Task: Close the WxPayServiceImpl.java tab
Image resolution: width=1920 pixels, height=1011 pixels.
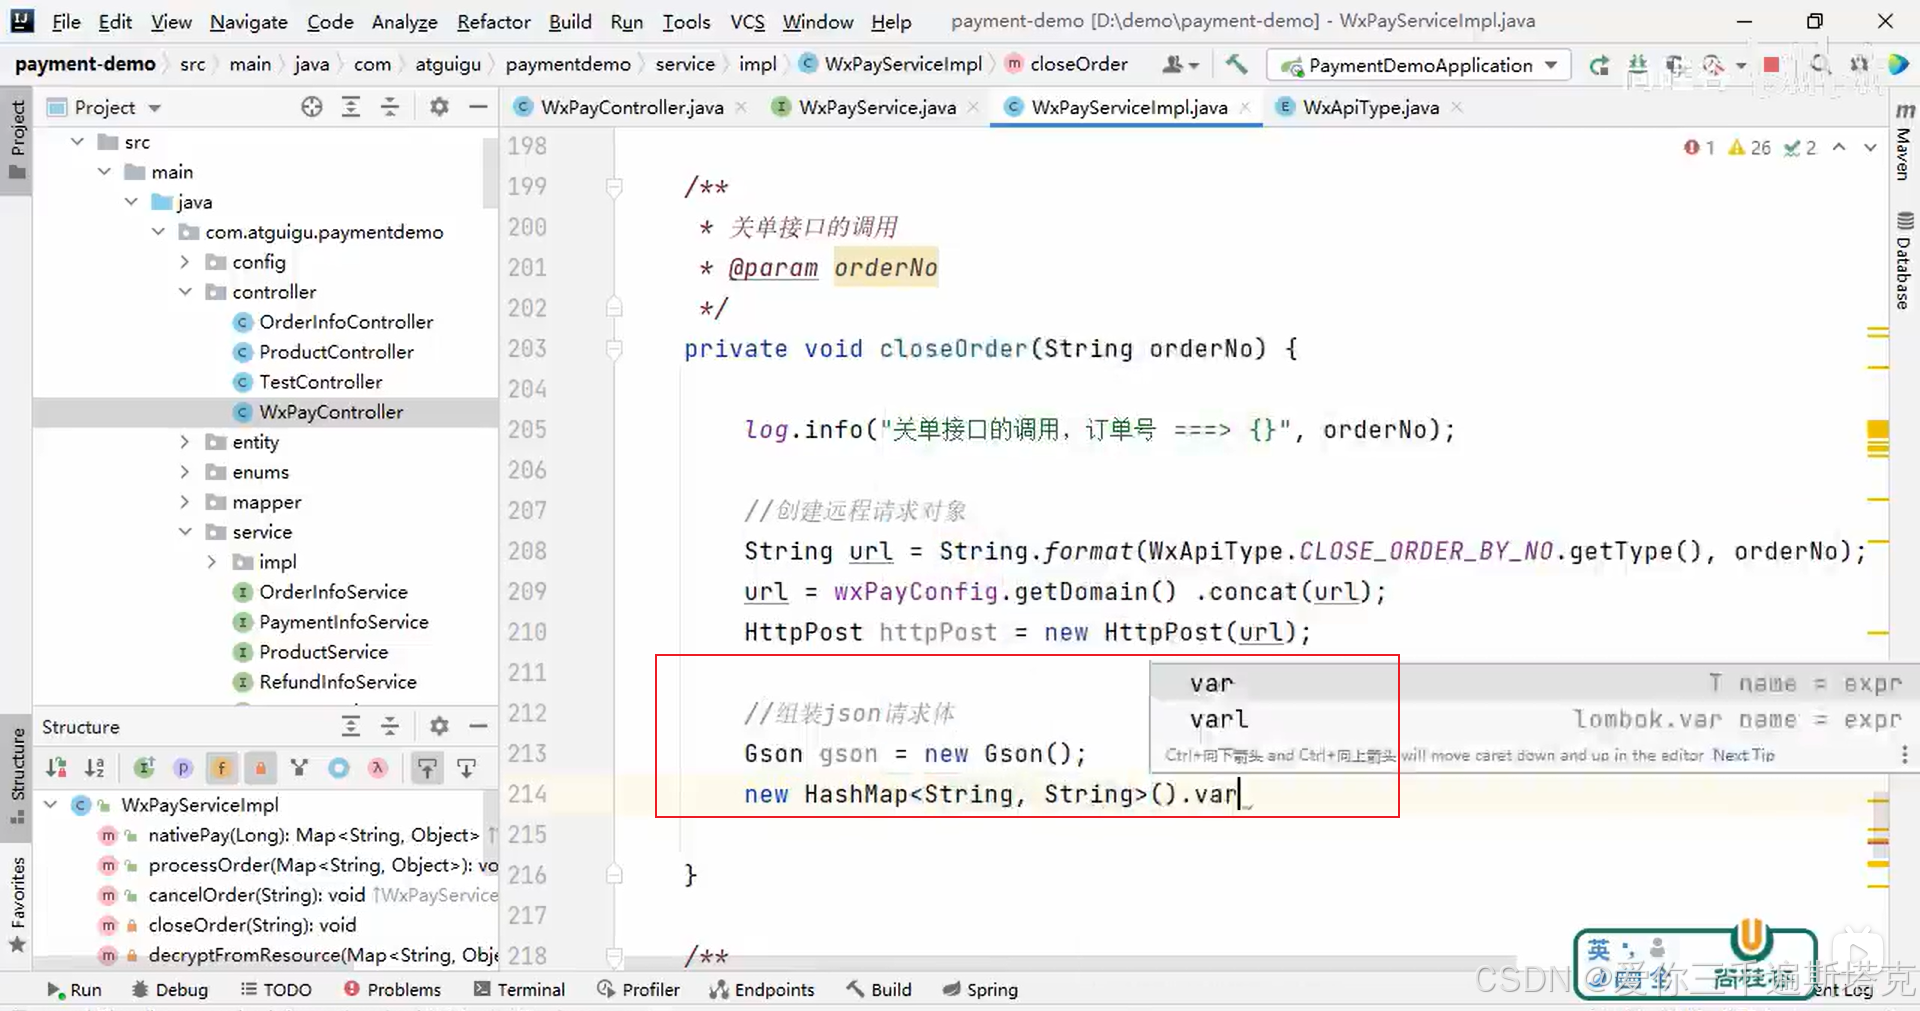Action: coord(1245,107)
